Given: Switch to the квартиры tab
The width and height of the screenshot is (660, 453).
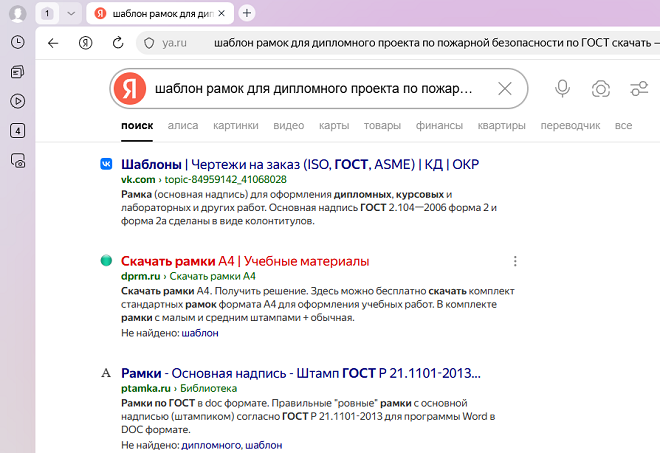Looking at the screenshot, I should (502, 125).
